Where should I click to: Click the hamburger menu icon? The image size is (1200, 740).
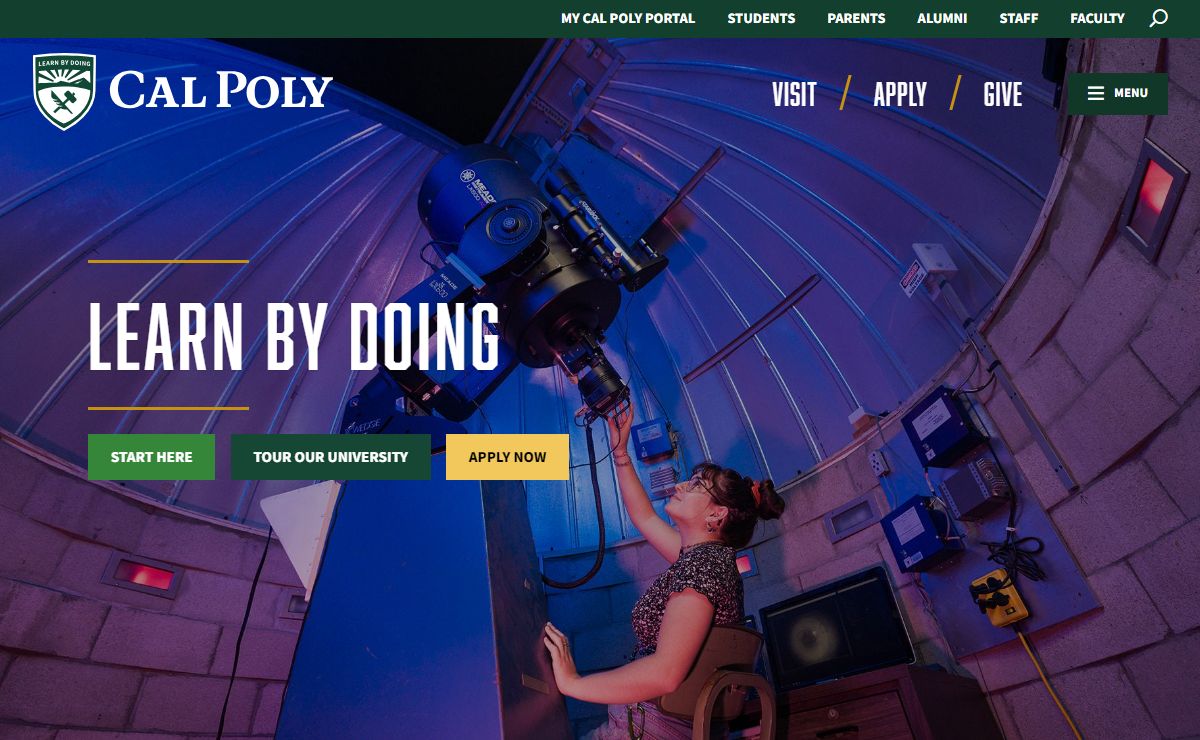(1096, 93)
